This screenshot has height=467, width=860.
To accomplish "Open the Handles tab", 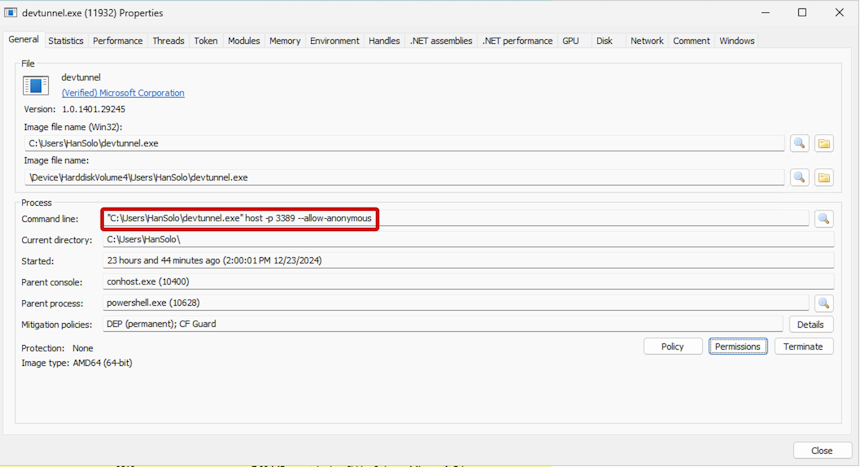I will (384, 41).
